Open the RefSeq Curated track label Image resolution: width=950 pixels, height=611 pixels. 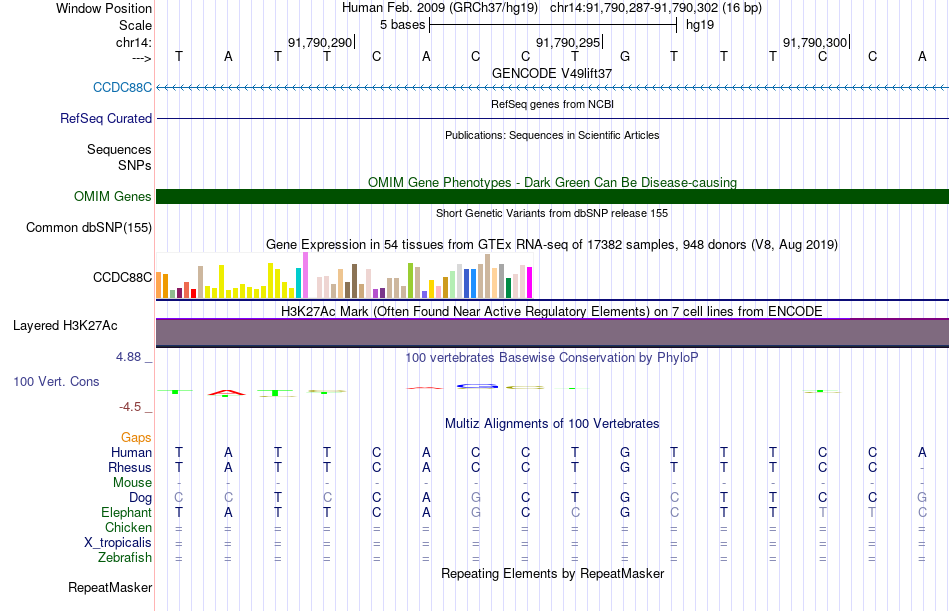point(106,118)
